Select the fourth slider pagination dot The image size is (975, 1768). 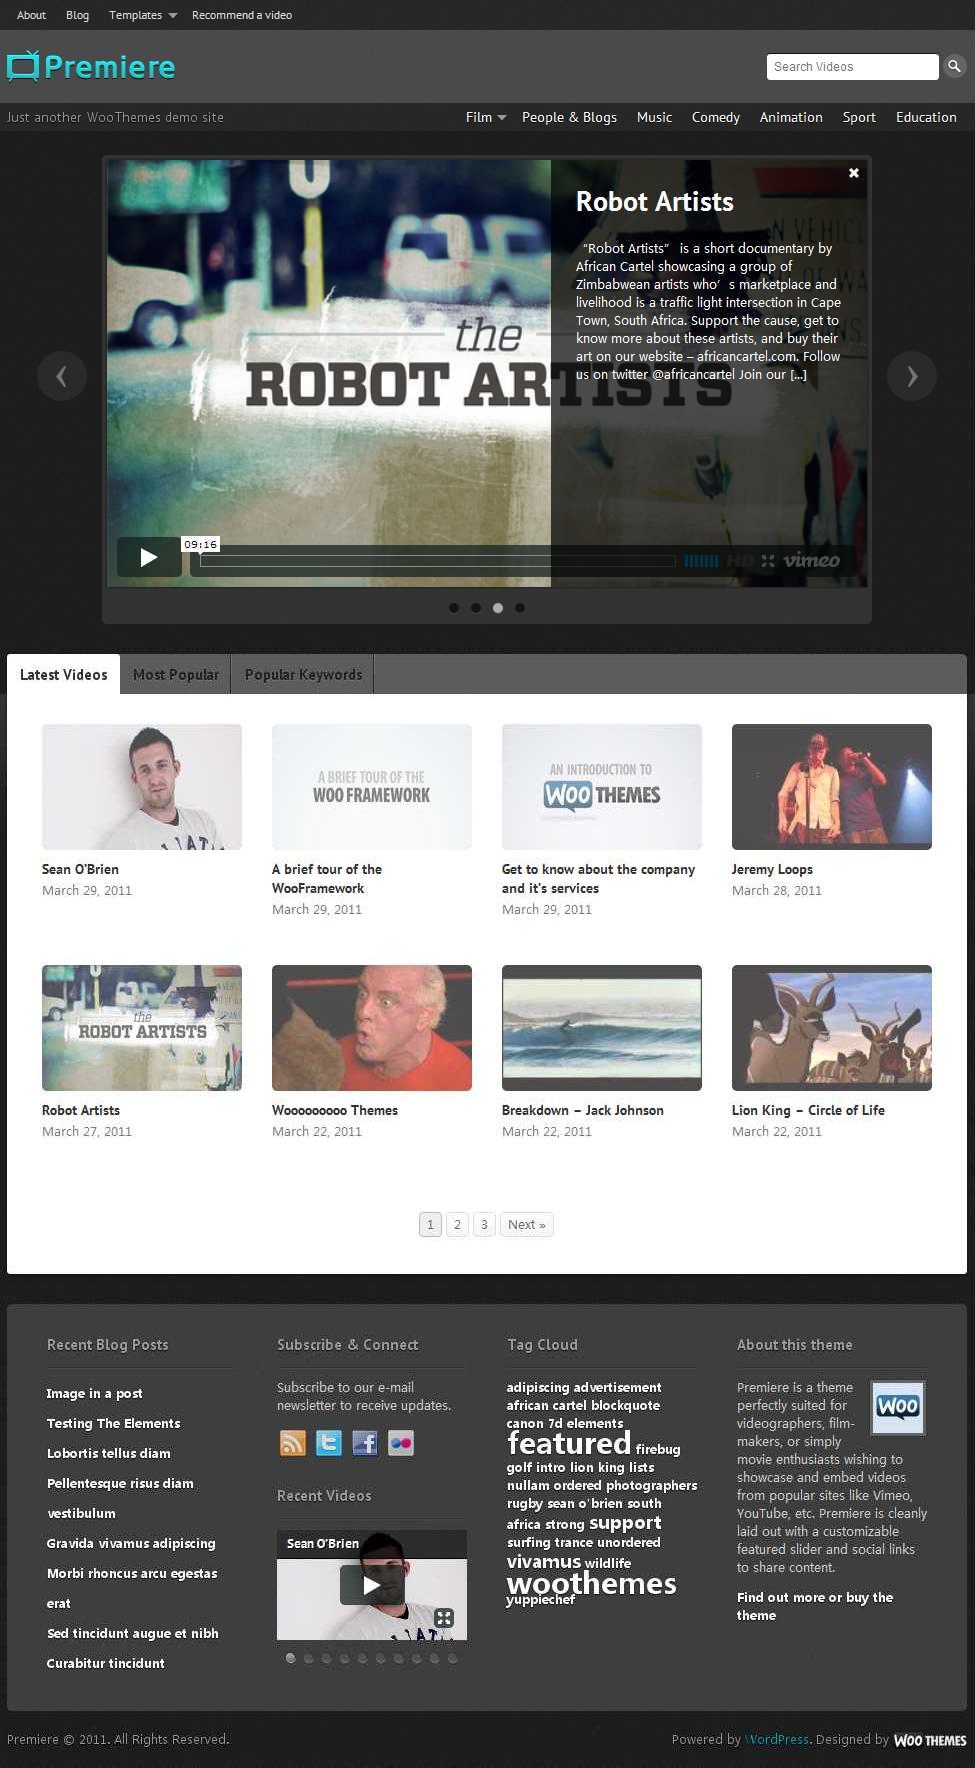[520, 607]
